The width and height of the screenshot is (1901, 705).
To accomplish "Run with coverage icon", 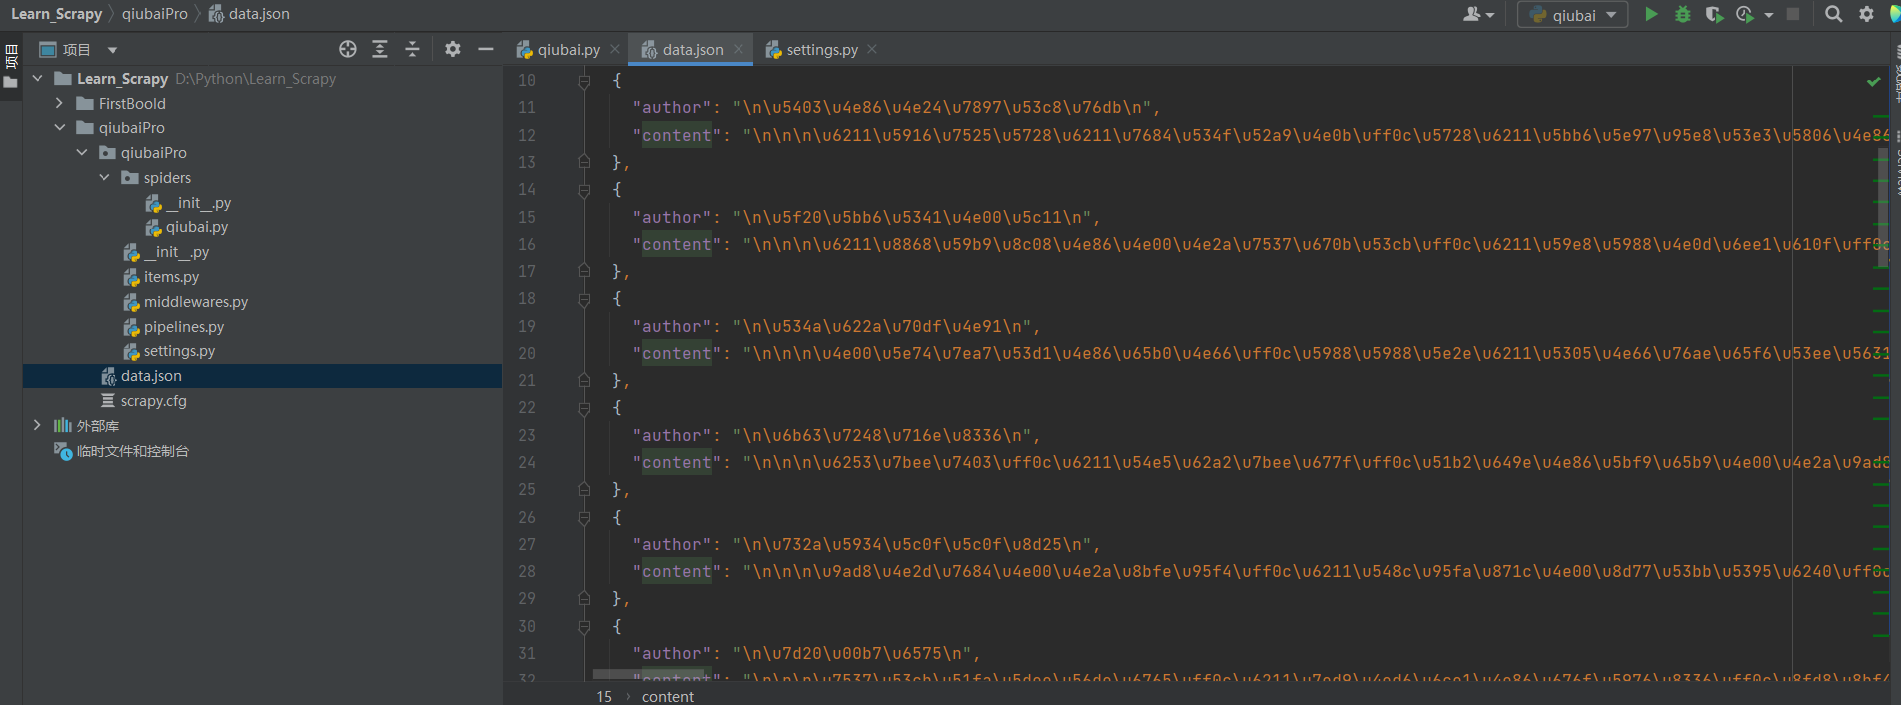I will coord(1714,14).
